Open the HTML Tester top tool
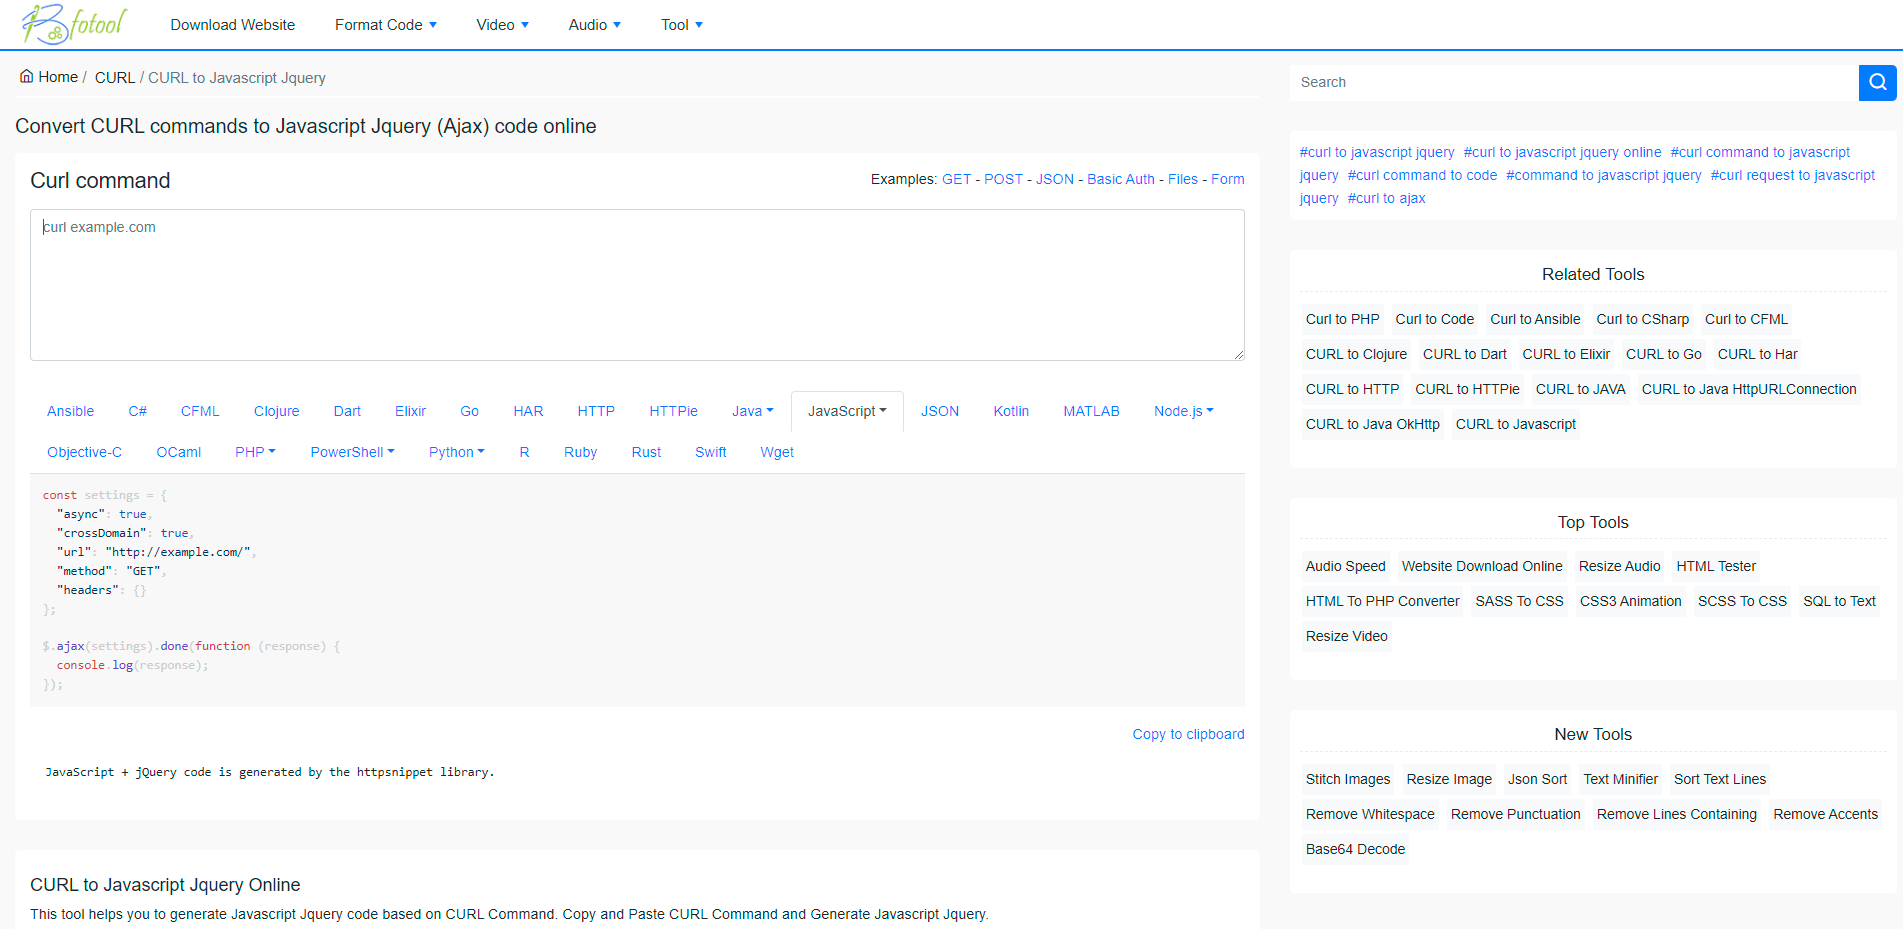This screenshot has width=1903, height=929. pos(1715,566)
